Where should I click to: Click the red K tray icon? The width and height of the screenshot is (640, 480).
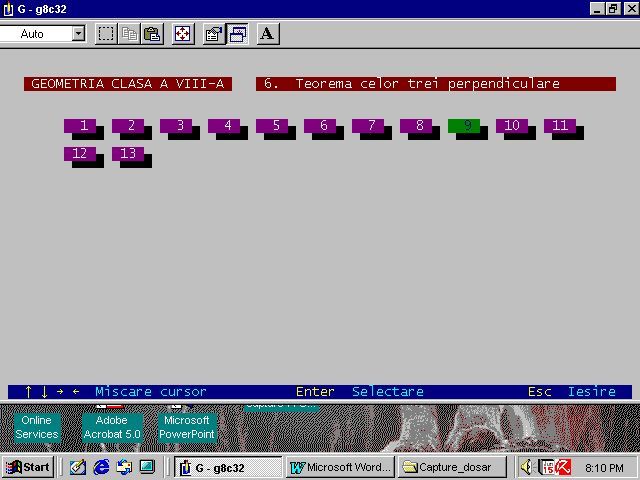click(564, 467)
